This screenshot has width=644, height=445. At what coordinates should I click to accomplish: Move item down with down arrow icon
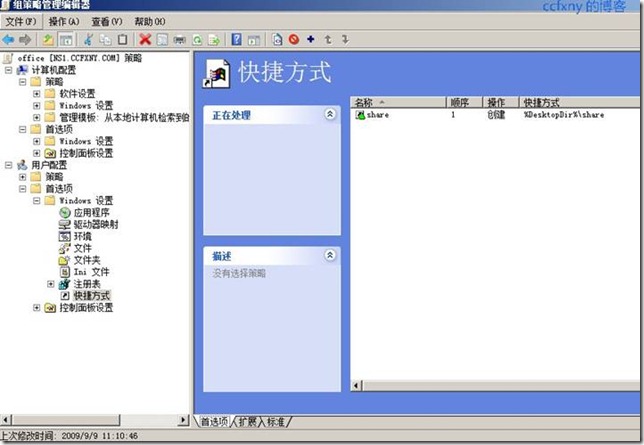point(345,39)
